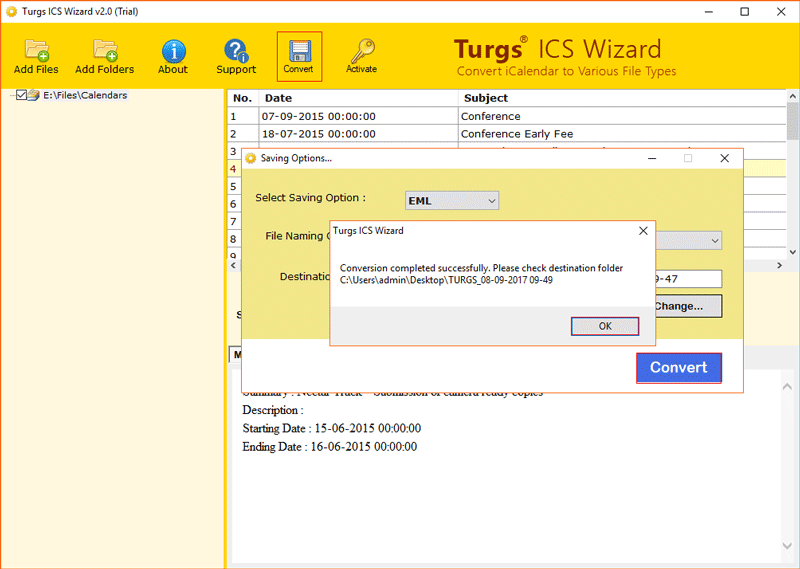The image size is (800, 569).
Task: Select row number 8 in the list
Action: coord(233,238)
